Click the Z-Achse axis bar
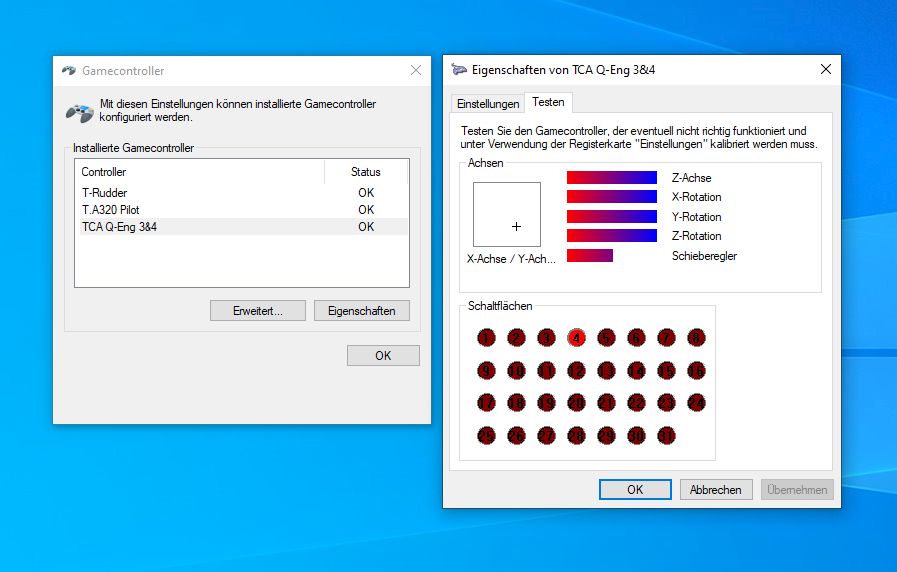897x572 pixels. (x=611, y=178)
